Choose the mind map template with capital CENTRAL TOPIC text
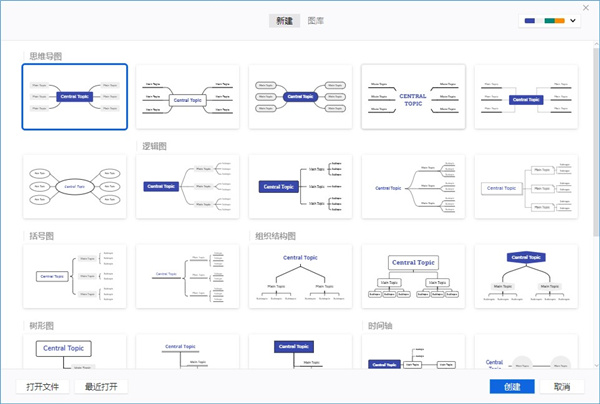Screen dimensions: 600x404 pyautogui.click(x=413, y=97)
